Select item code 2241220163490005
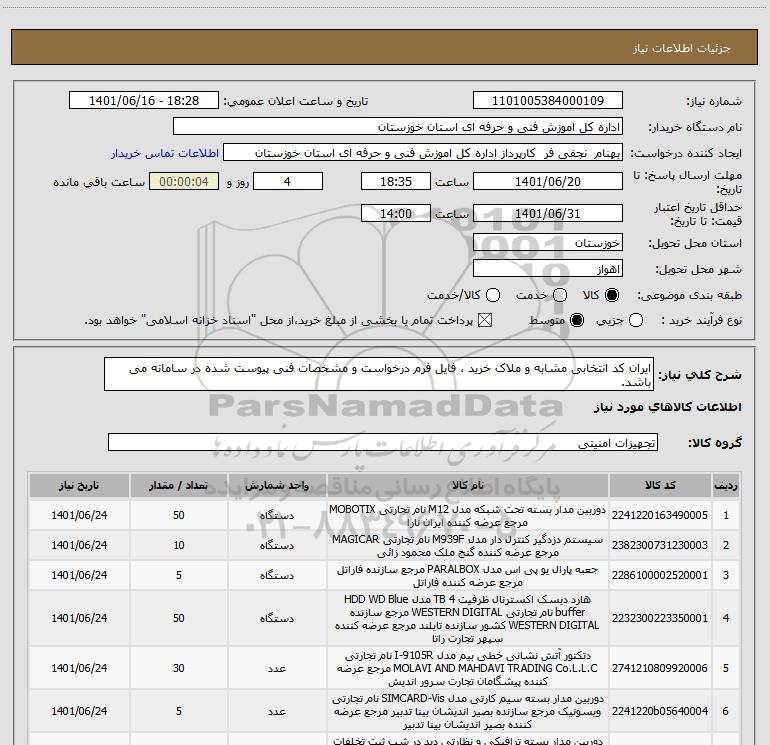The width and height of the screenshot is (770, 745). (x=660, y=515)
